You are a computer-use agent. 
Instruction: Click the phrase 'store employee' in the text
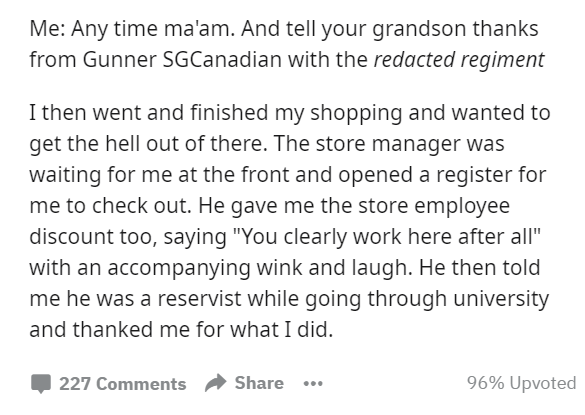pos(434,206)
